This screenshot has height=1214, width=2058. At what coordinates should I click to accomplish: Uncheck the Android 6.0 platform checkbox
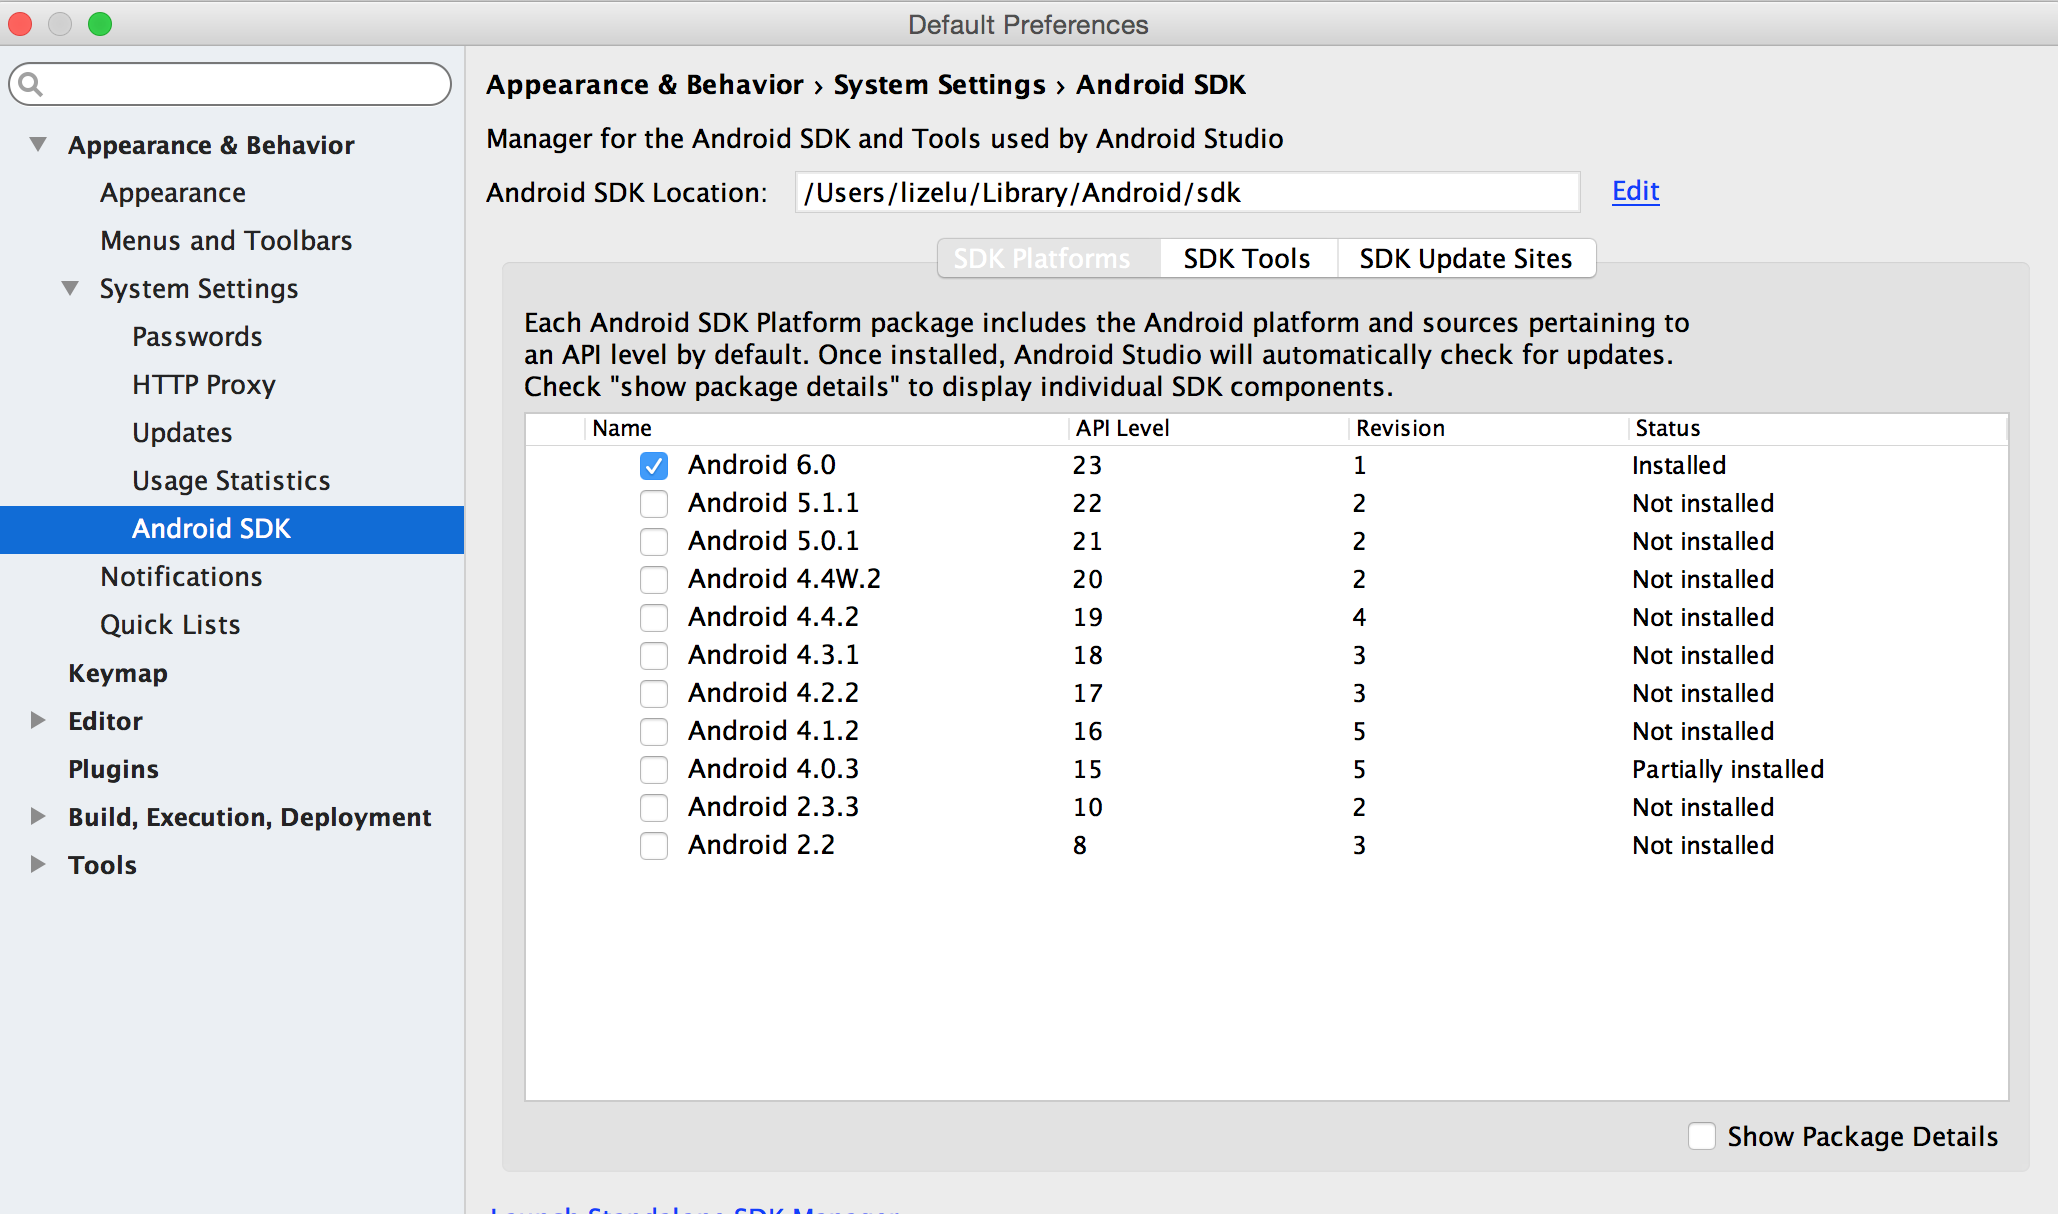point(654,466)
